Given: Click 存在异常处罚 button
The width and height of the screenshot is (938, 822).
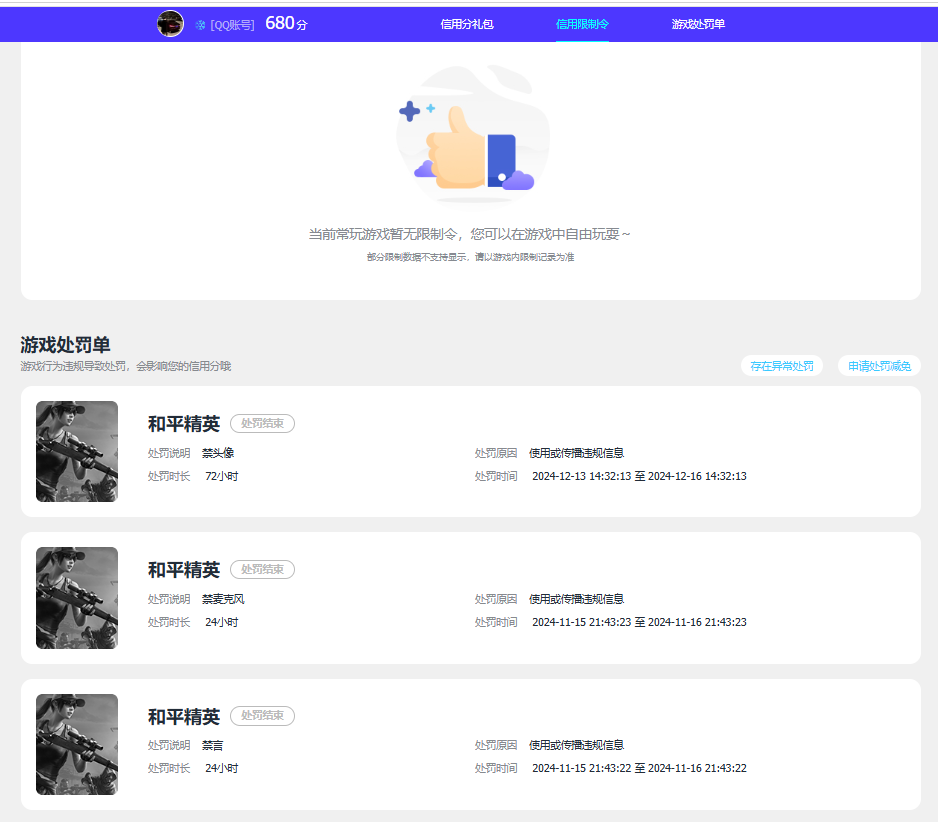Looking at the screenshot, I should point(782,366).
